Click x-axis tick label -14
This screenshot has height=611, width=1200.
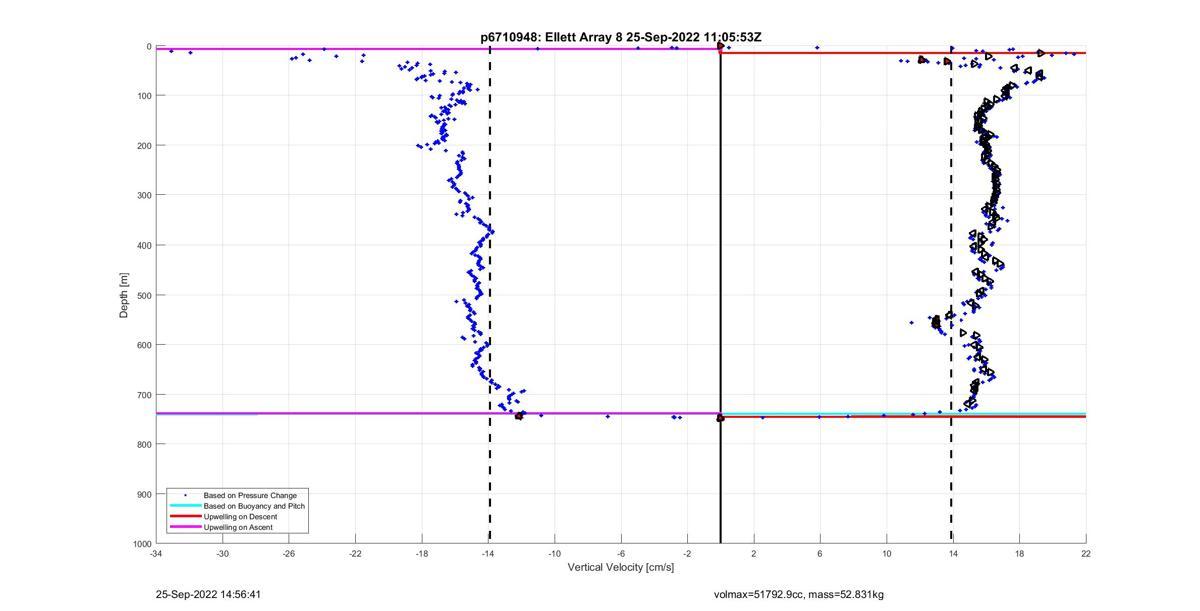488,553
